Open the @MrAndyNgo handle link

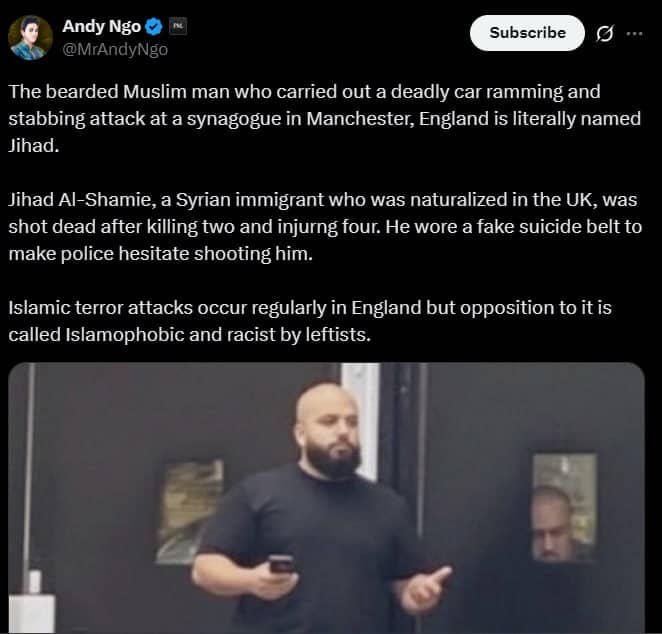[x=115, y=49]
